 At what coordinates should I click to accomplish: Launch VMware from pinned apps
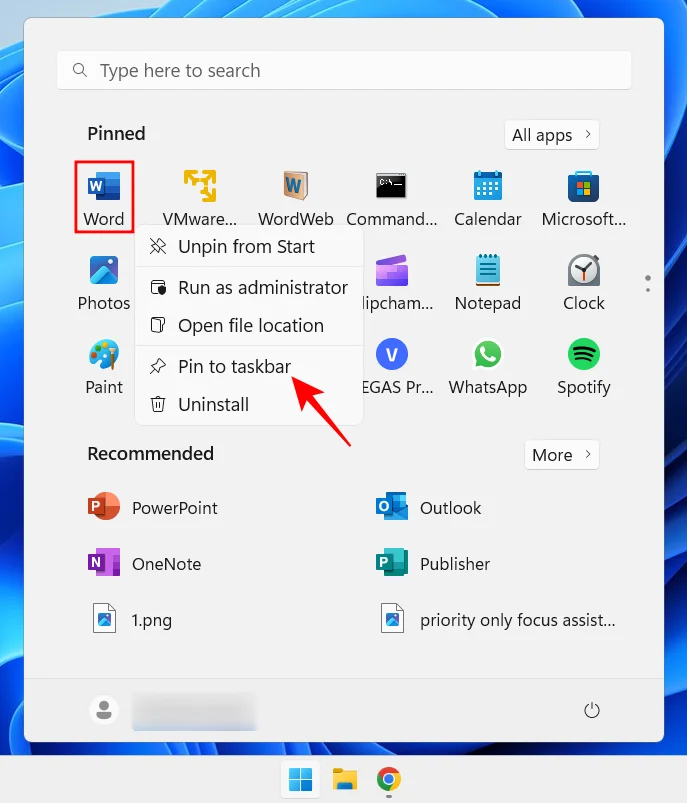coord(200,198)
